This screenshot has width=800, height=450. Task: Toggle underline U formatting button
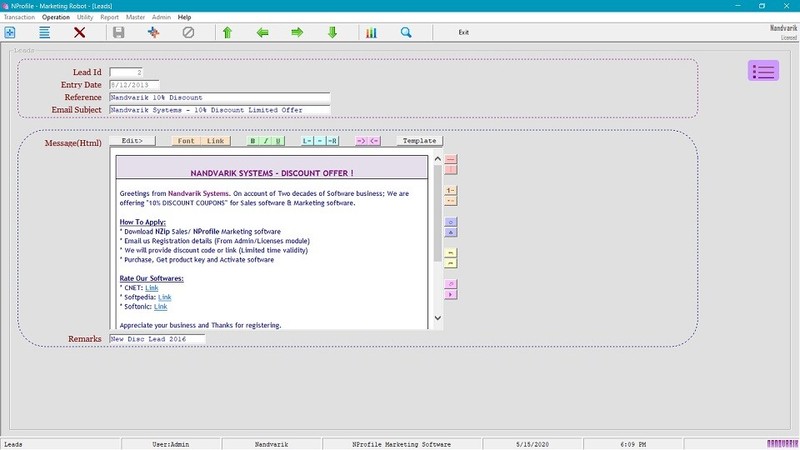(x=278, y=141)
